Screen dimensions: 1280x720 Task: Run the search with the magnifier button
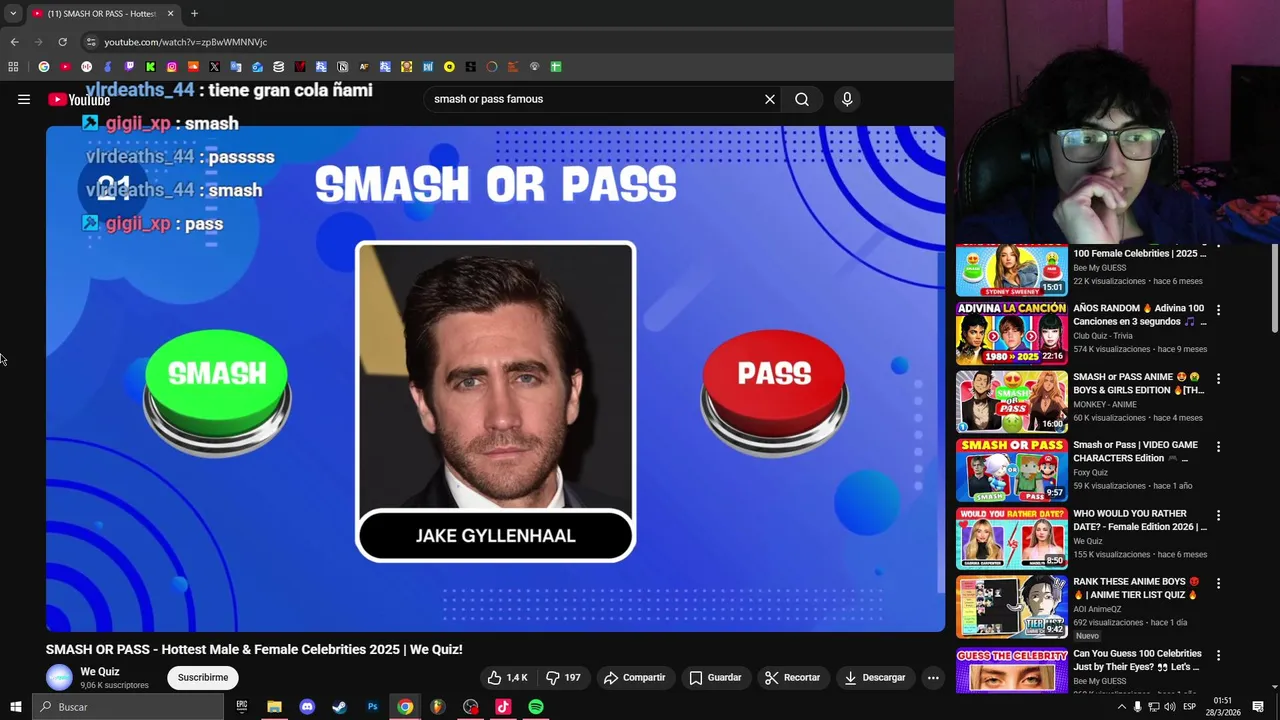(x=802, y=99)
